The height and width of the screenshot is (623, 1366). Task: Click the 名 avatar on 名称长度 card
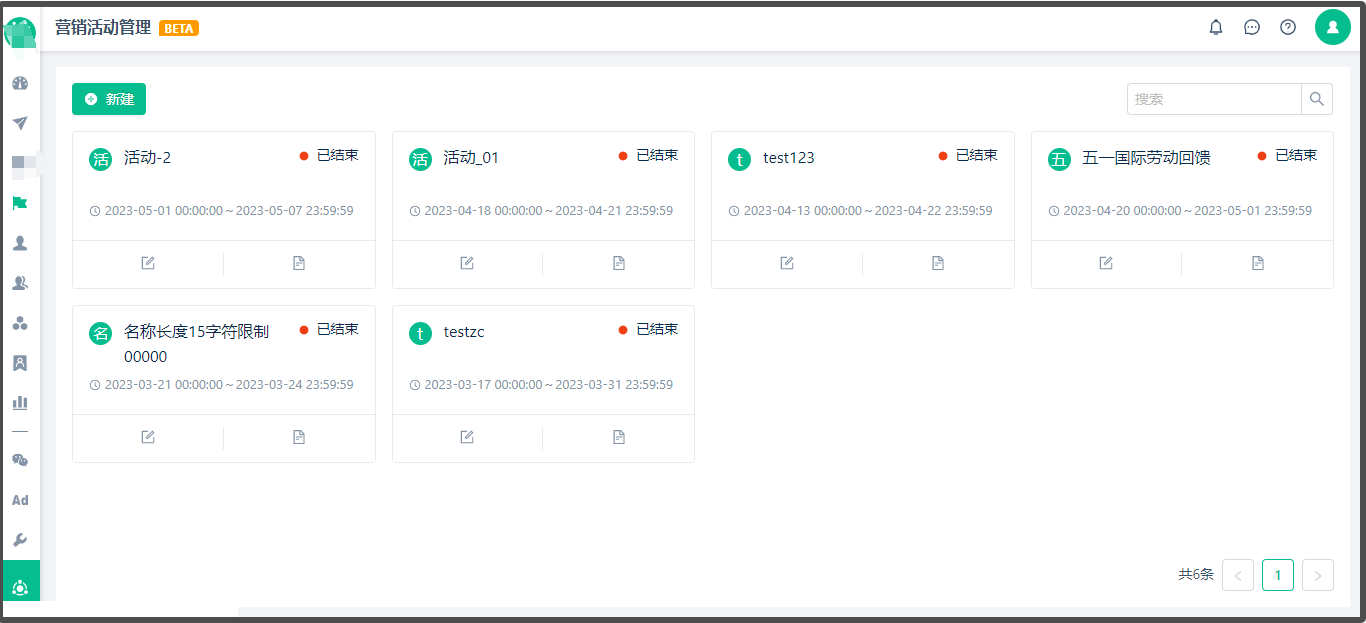coord(100,333)
